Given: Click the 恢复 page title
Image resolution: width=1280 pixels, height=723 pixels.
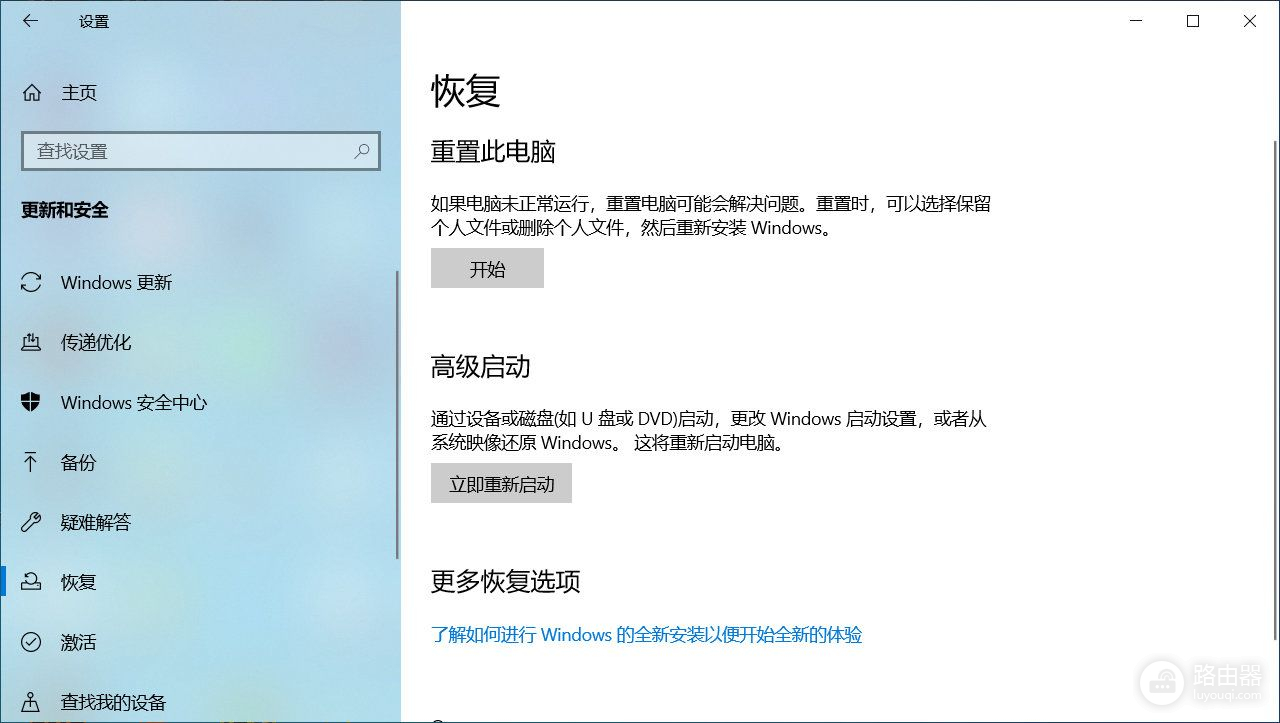Looking at the screenshot, I should point(465,90).
